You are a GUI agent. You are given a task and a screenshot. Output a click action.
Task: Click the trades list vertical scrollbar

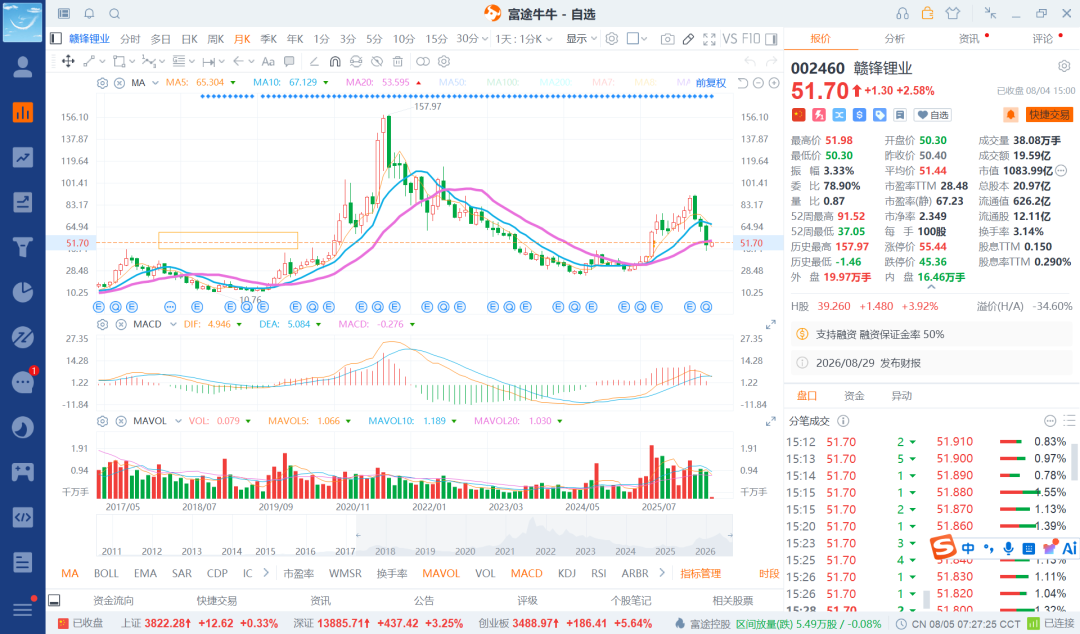click(x=1074, y=462)
